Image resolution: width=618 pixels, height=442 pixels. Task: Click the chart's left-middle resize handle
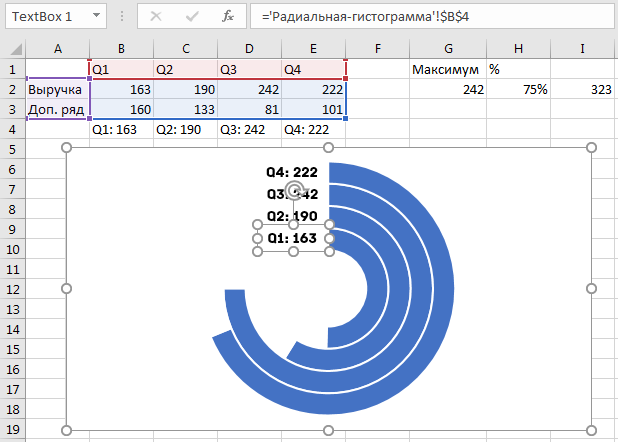click(x=67, y=289)
